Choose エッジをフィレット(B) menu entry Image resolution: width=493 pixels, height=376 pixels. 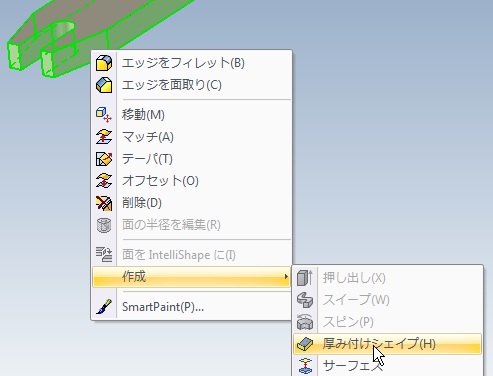point(192,63)
